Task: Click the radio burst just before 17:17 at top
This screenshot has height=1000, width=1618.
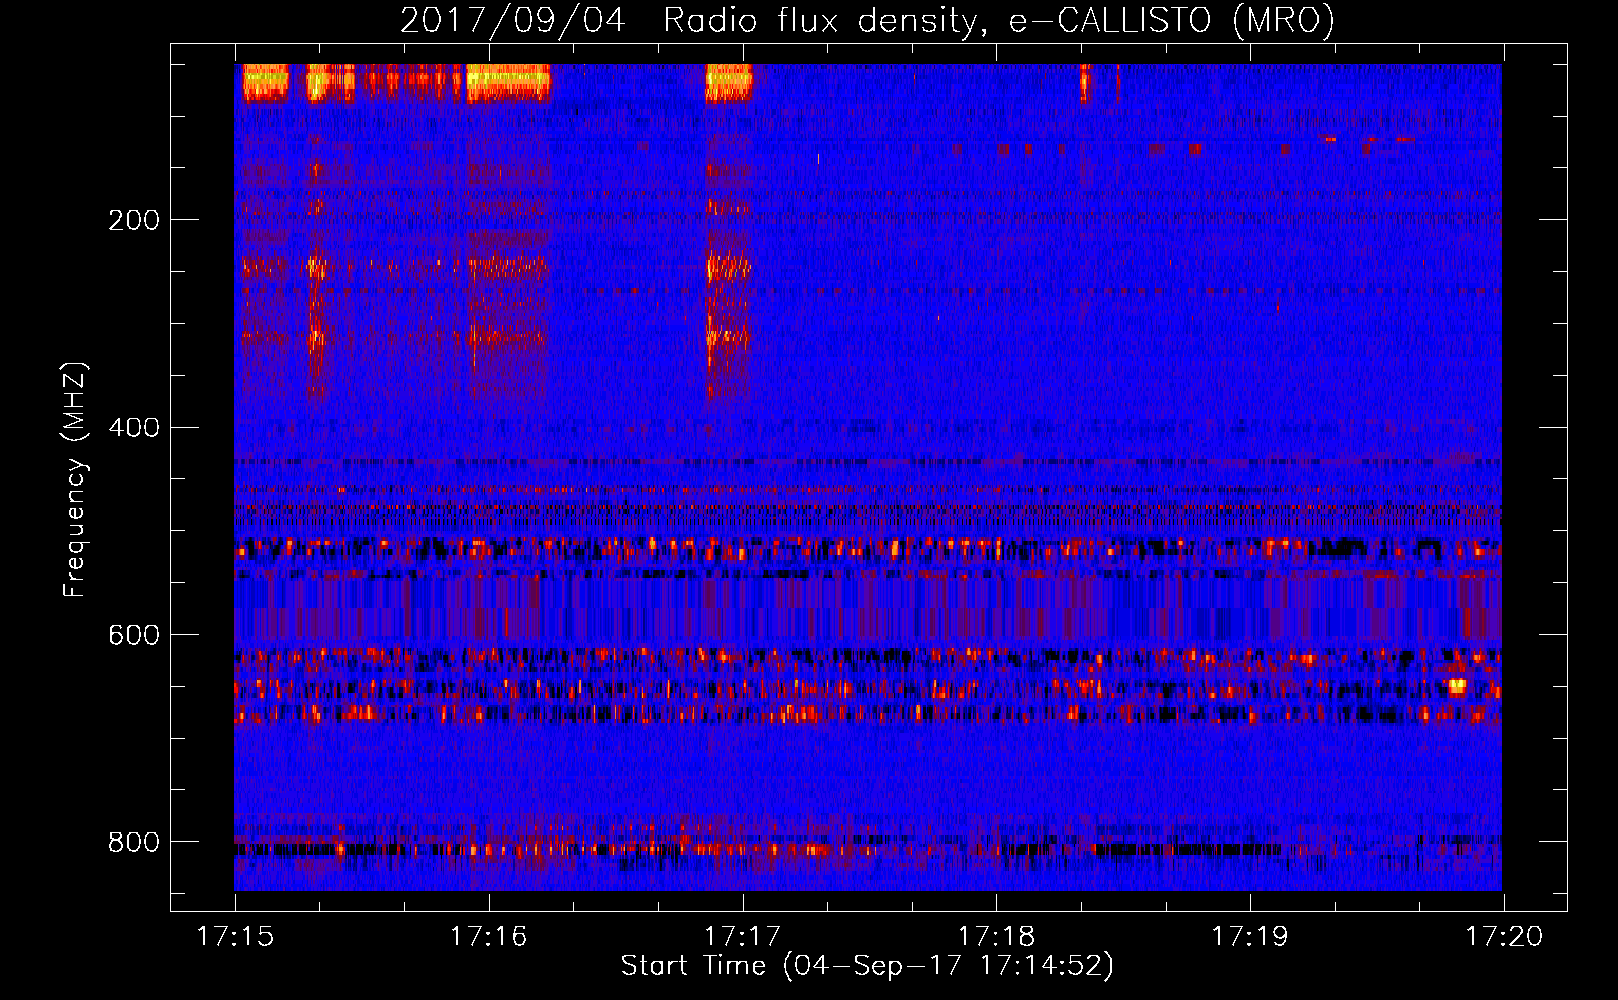Action: pos(728,82)
